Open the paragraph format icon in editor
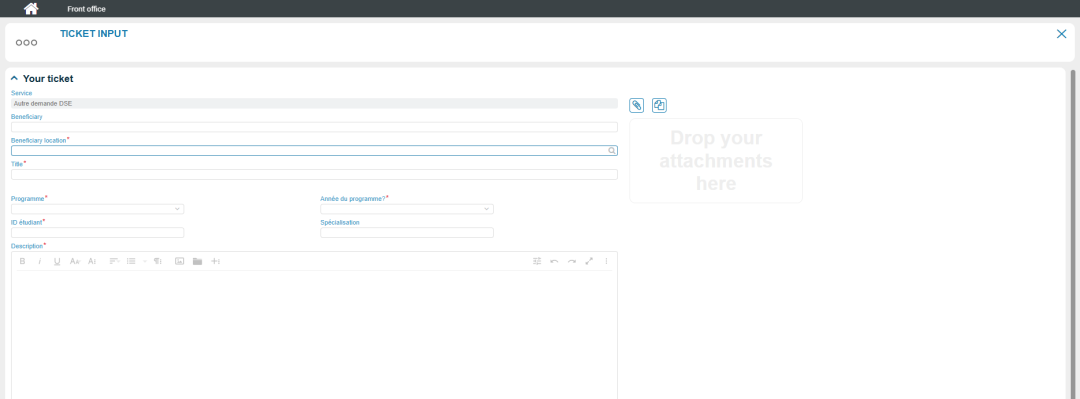Screen dimensions: 1080x399 [x=158, y=261]
